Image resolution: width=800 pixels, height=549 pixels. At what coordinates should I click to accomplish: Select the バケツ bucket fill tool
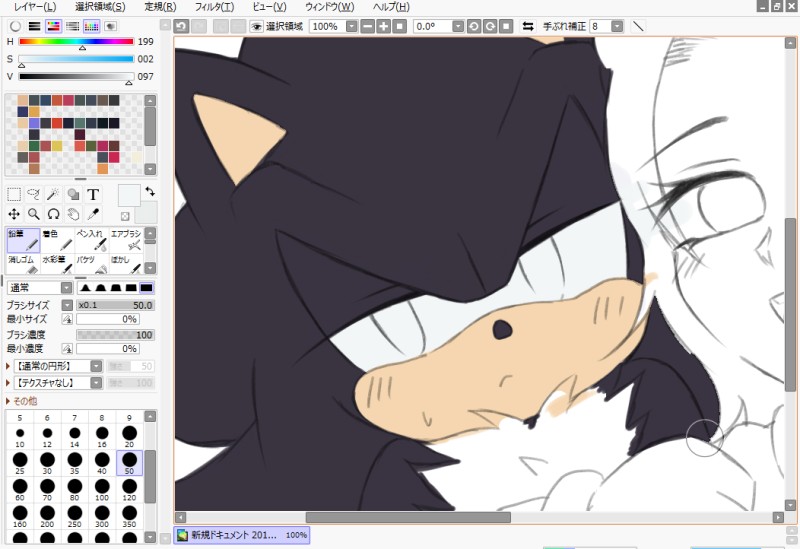point(92,264)
